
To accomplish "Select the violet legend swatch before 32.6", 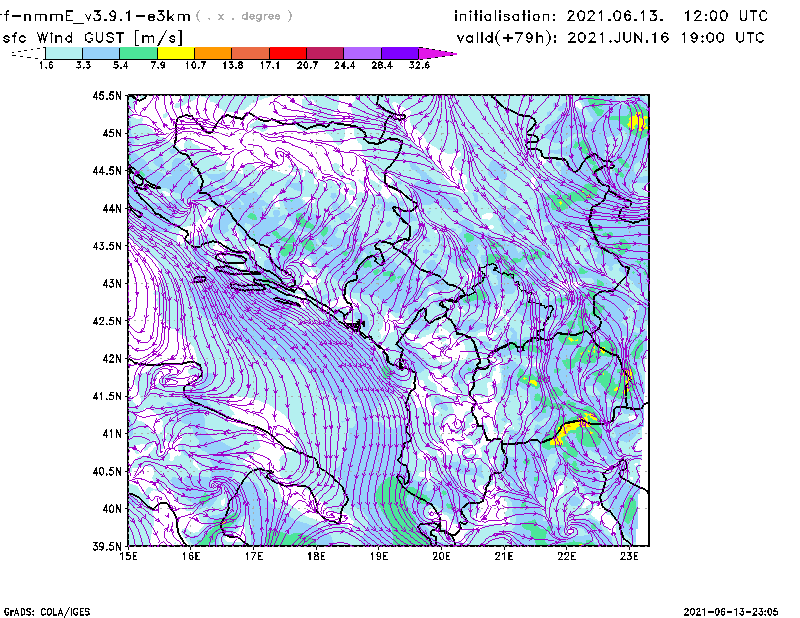I will click(x=400, y=53).
